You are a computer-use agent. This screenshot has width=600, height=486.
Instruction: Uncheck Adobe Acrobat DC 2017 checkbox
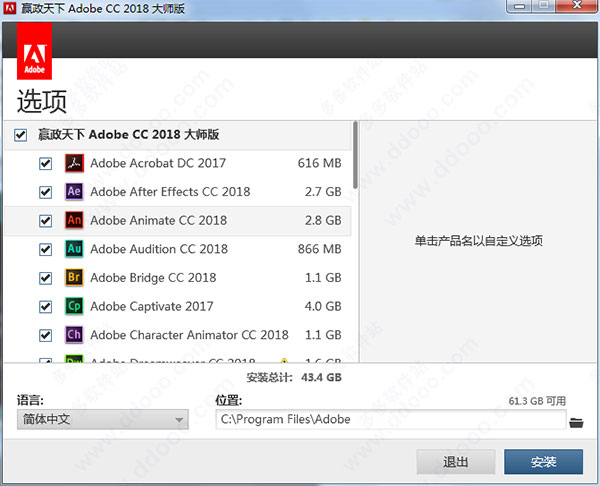coord(46,163)
